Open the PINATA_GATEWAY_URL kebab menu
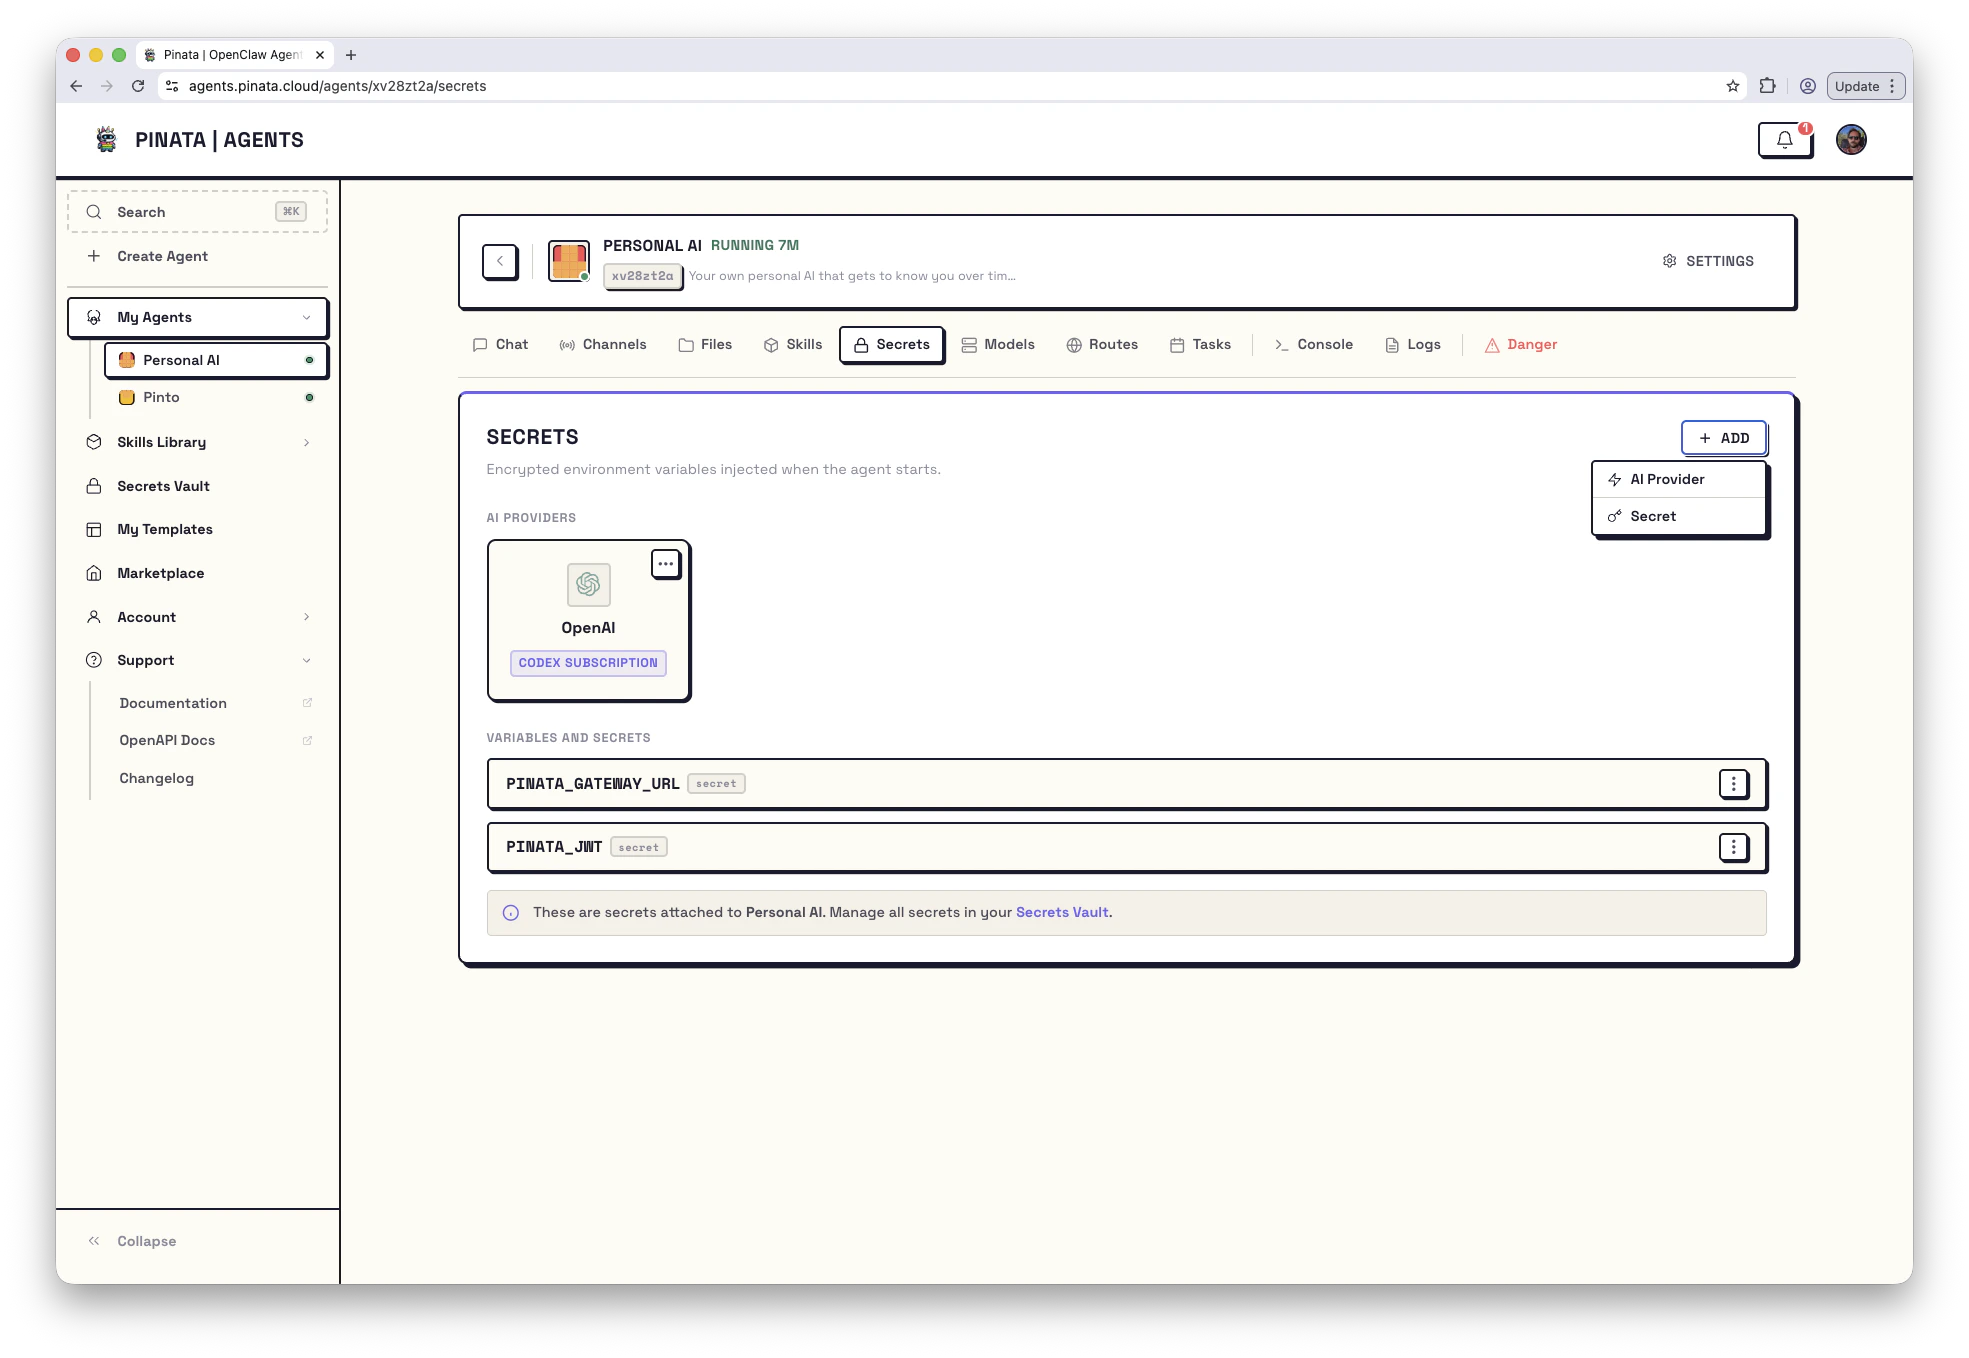Image resolution: width=1969 pixels, height=1358 pixels. [x=1733, y=784]
